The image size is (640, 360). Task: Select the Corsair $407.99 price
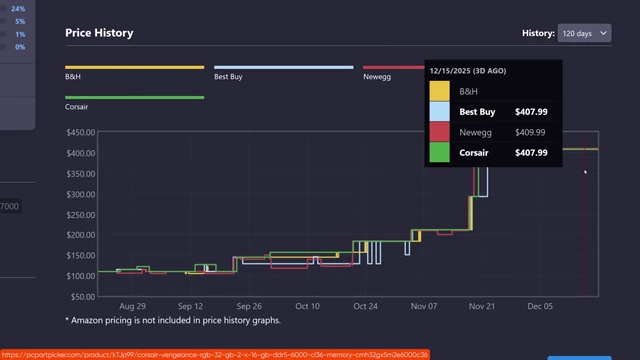click(531, 153)
